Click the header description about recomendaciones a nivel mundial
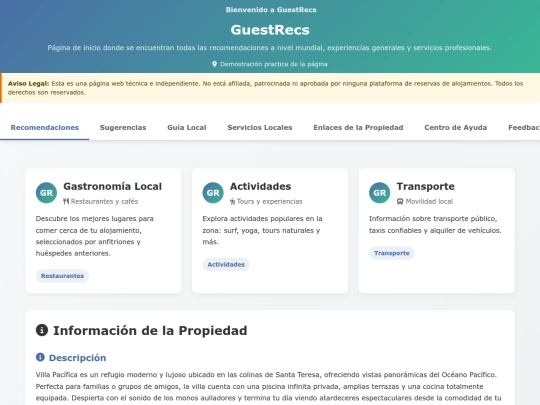Viewport: 540px width, 405px height. (270, 48)
